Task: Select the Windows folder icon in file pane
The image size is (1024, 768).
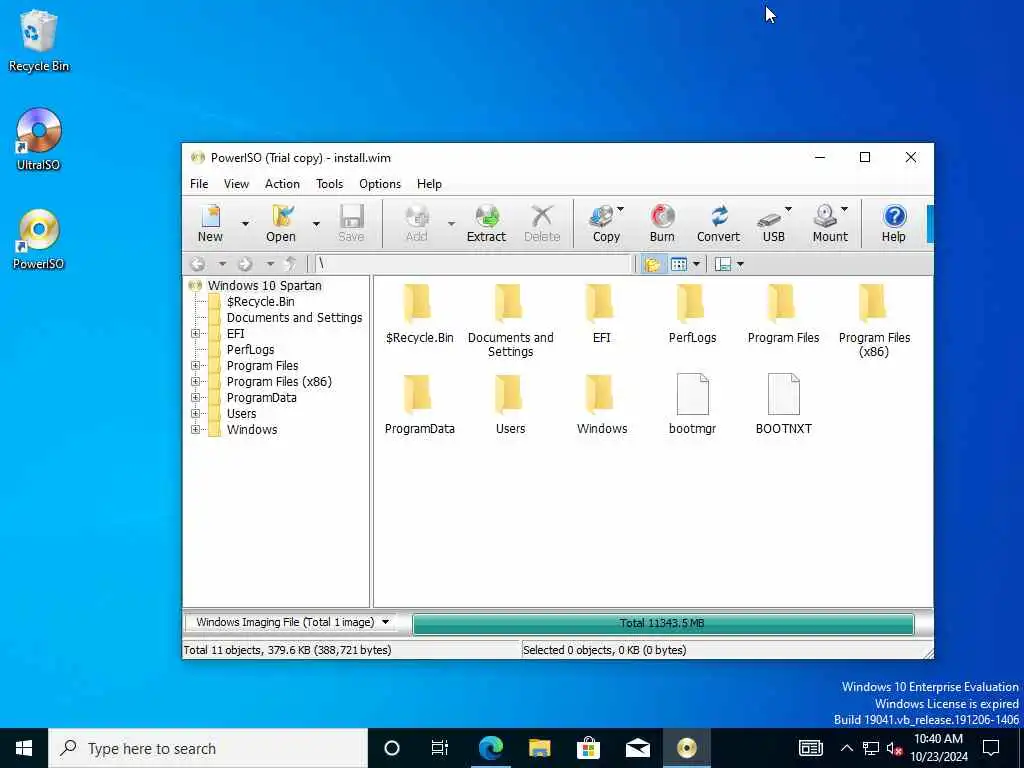Action: (x=601, y=395)
